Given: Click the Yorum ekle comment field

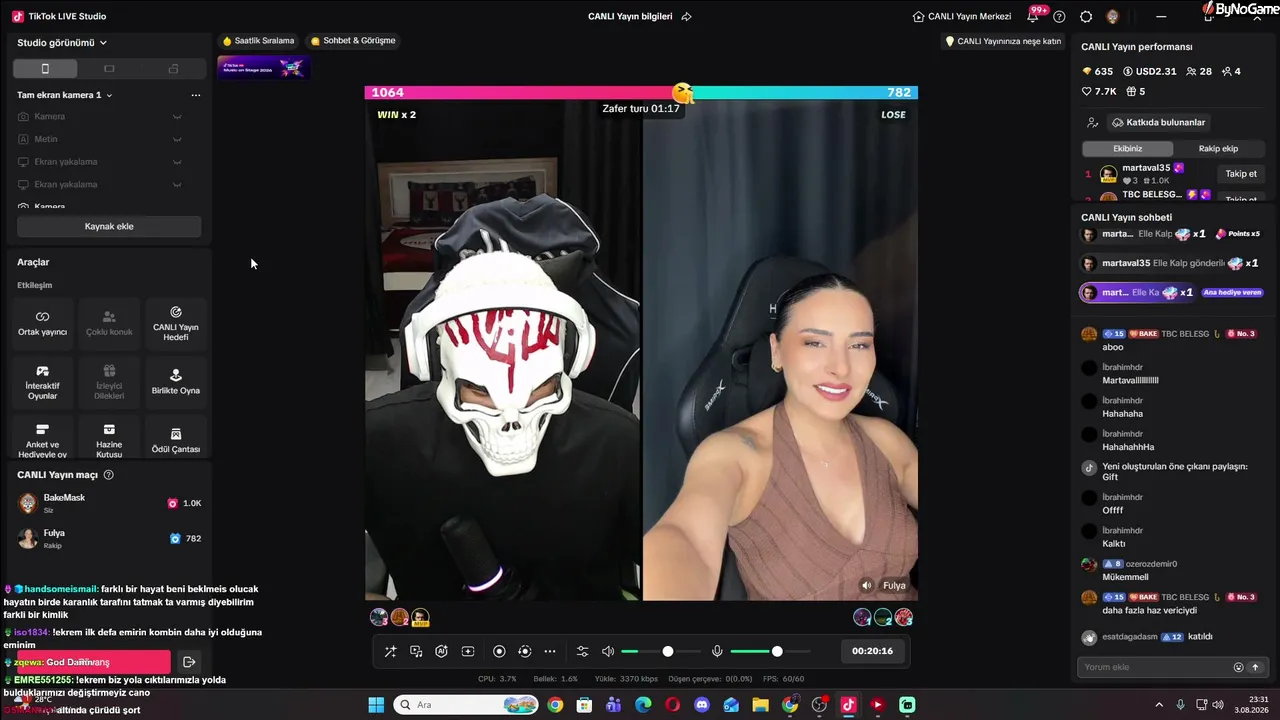Looking at the screenshot, I should click(x=1155, y=667).
